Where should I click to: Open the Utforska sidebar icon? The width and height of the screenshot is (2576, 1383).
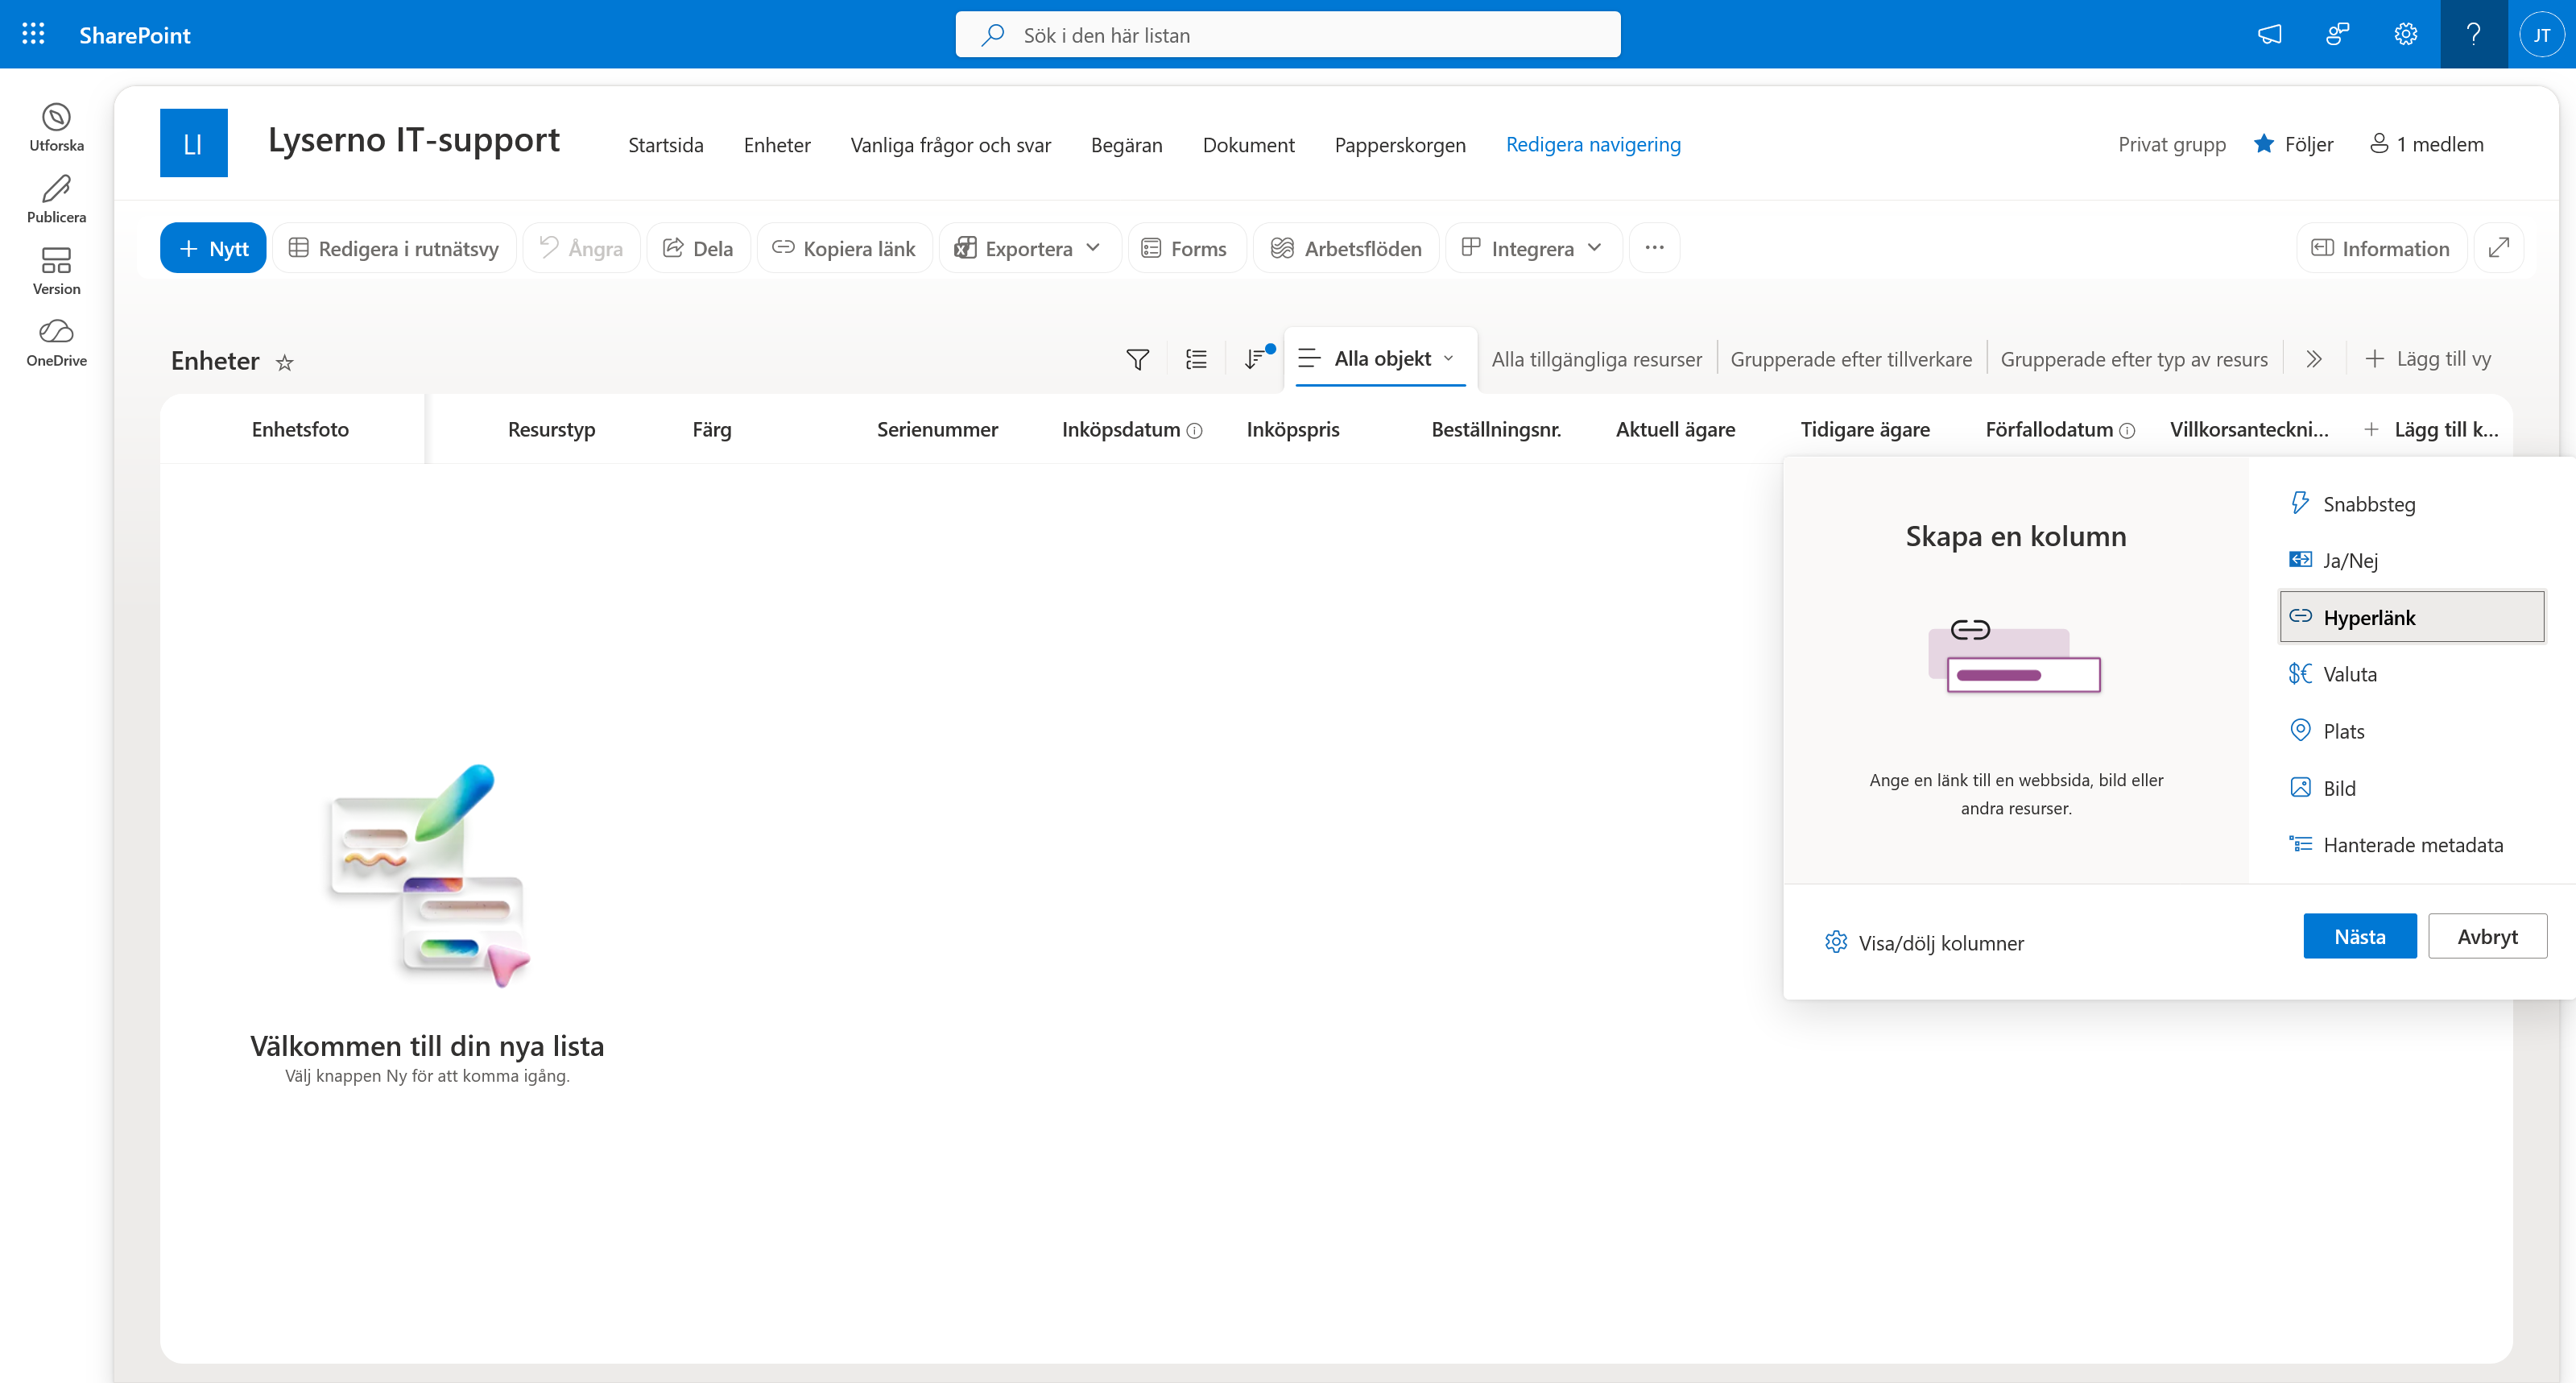[x=56, y=128]
